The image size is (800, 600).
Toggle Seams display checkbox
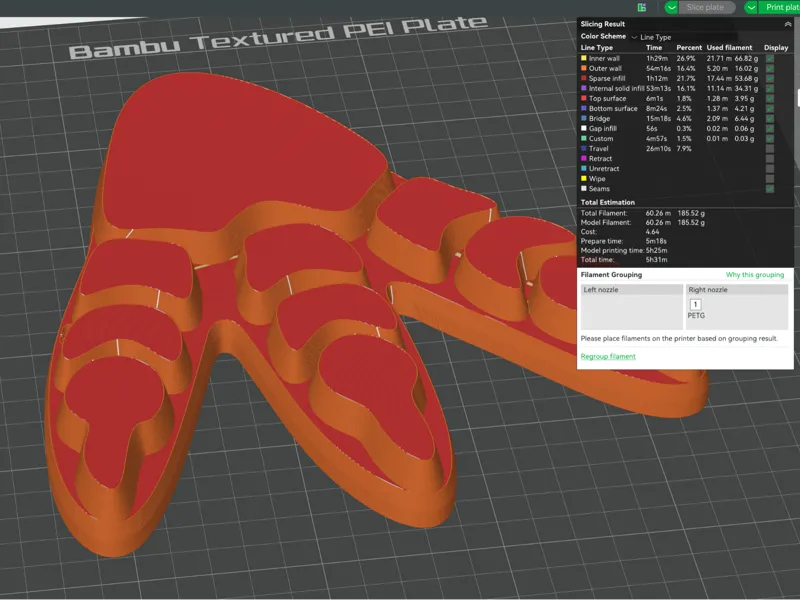pyautogui.click(x=770, y=189)
